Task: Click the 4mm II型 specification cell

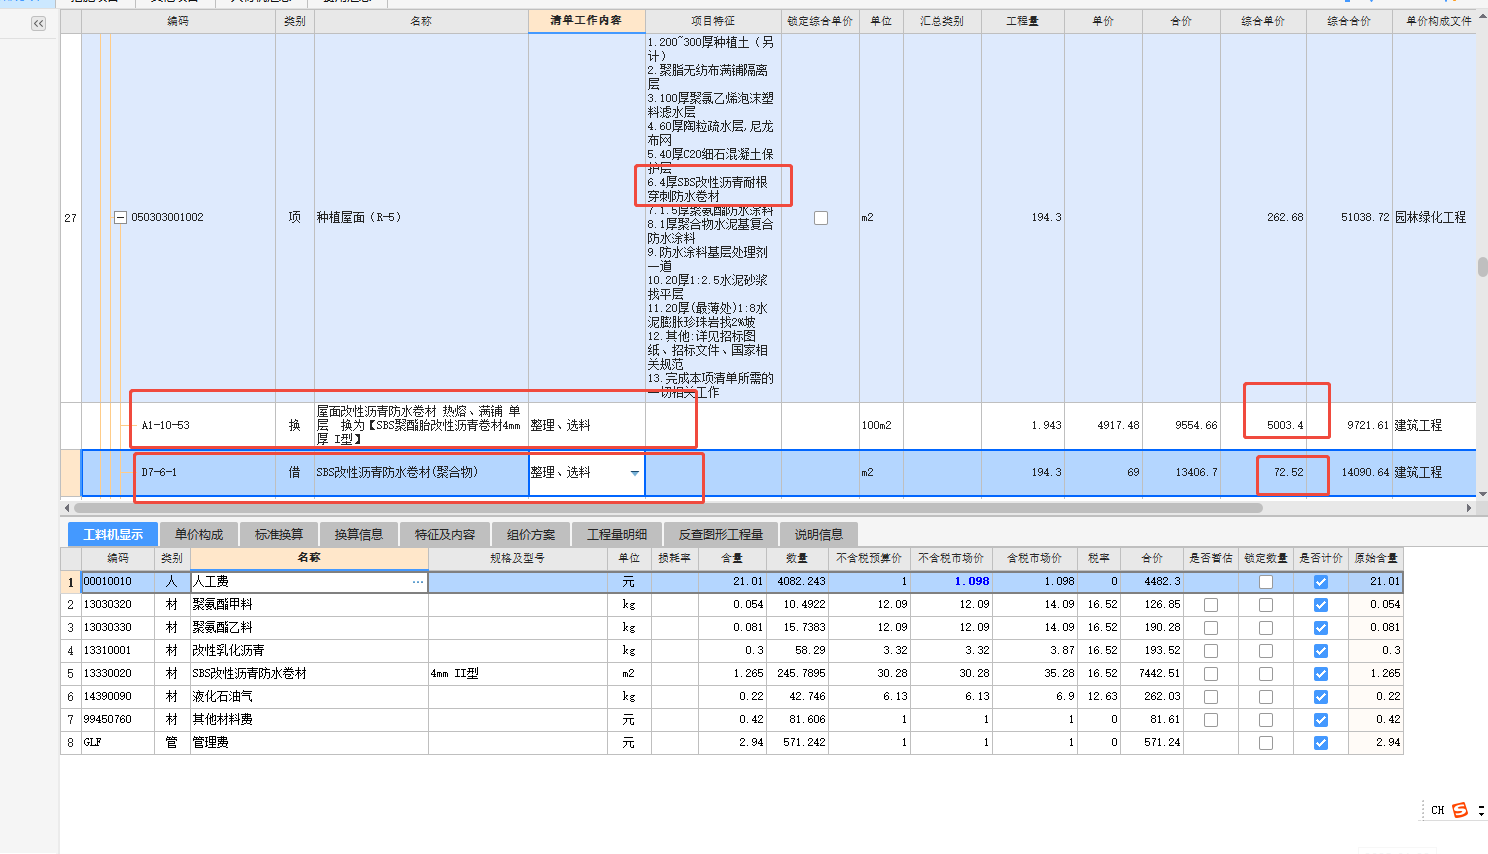Action: 517,674
